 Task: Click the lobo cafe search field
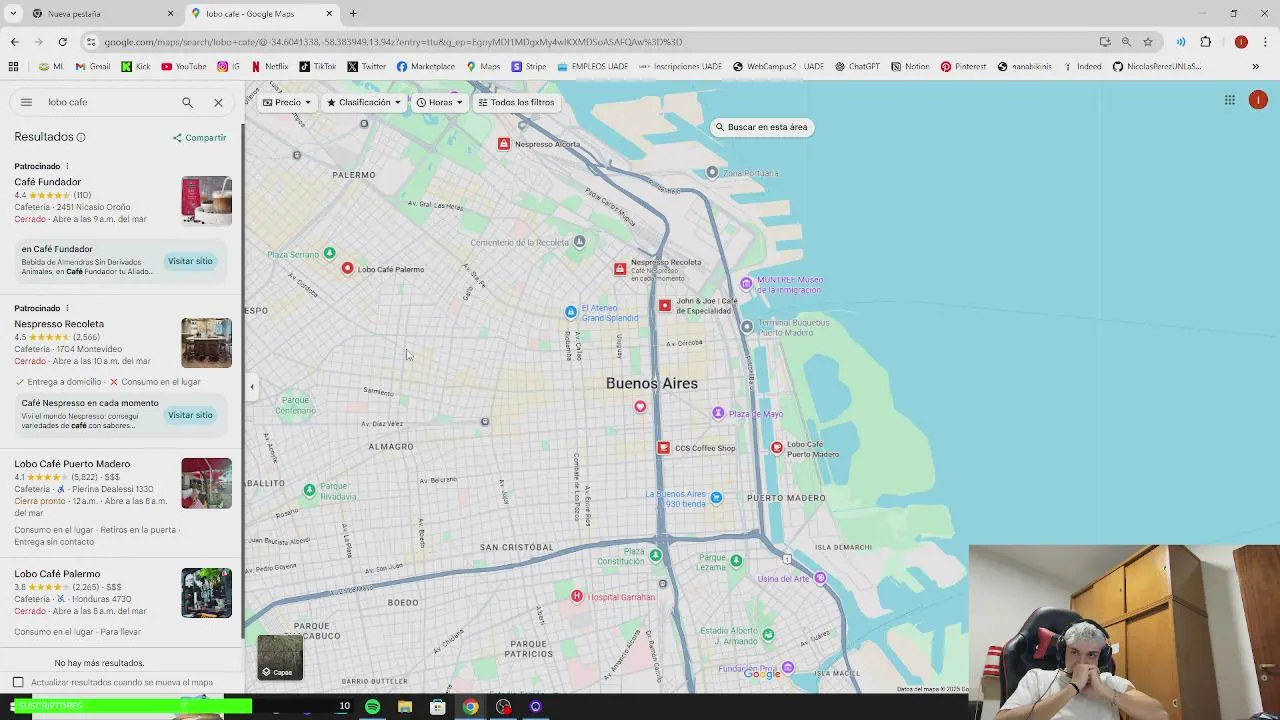pos(108,102)
